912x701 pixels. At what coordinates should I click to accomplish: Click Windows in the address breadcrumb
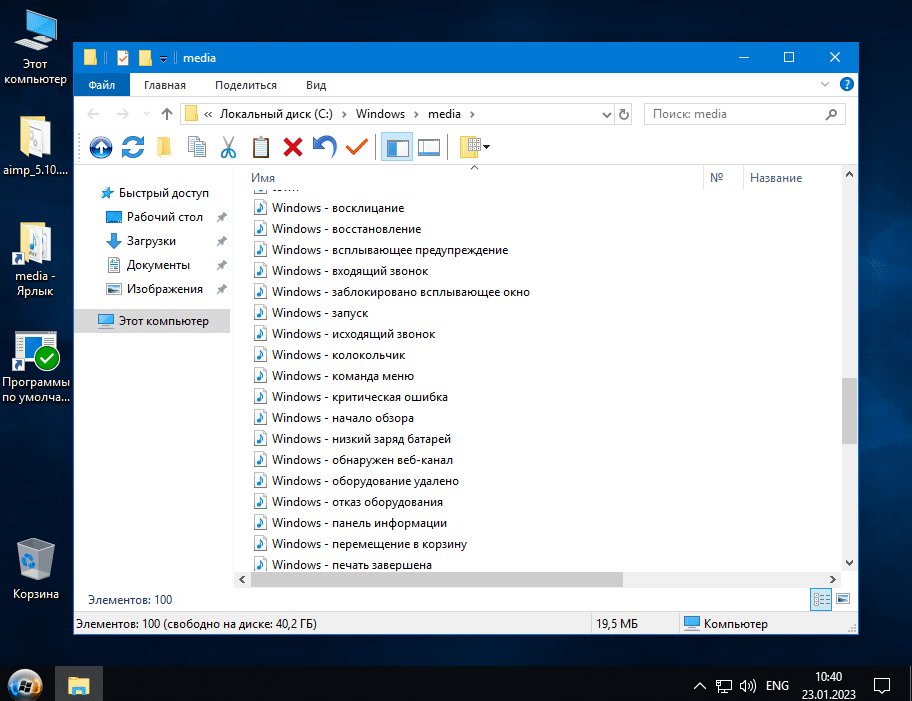point(380,114)
